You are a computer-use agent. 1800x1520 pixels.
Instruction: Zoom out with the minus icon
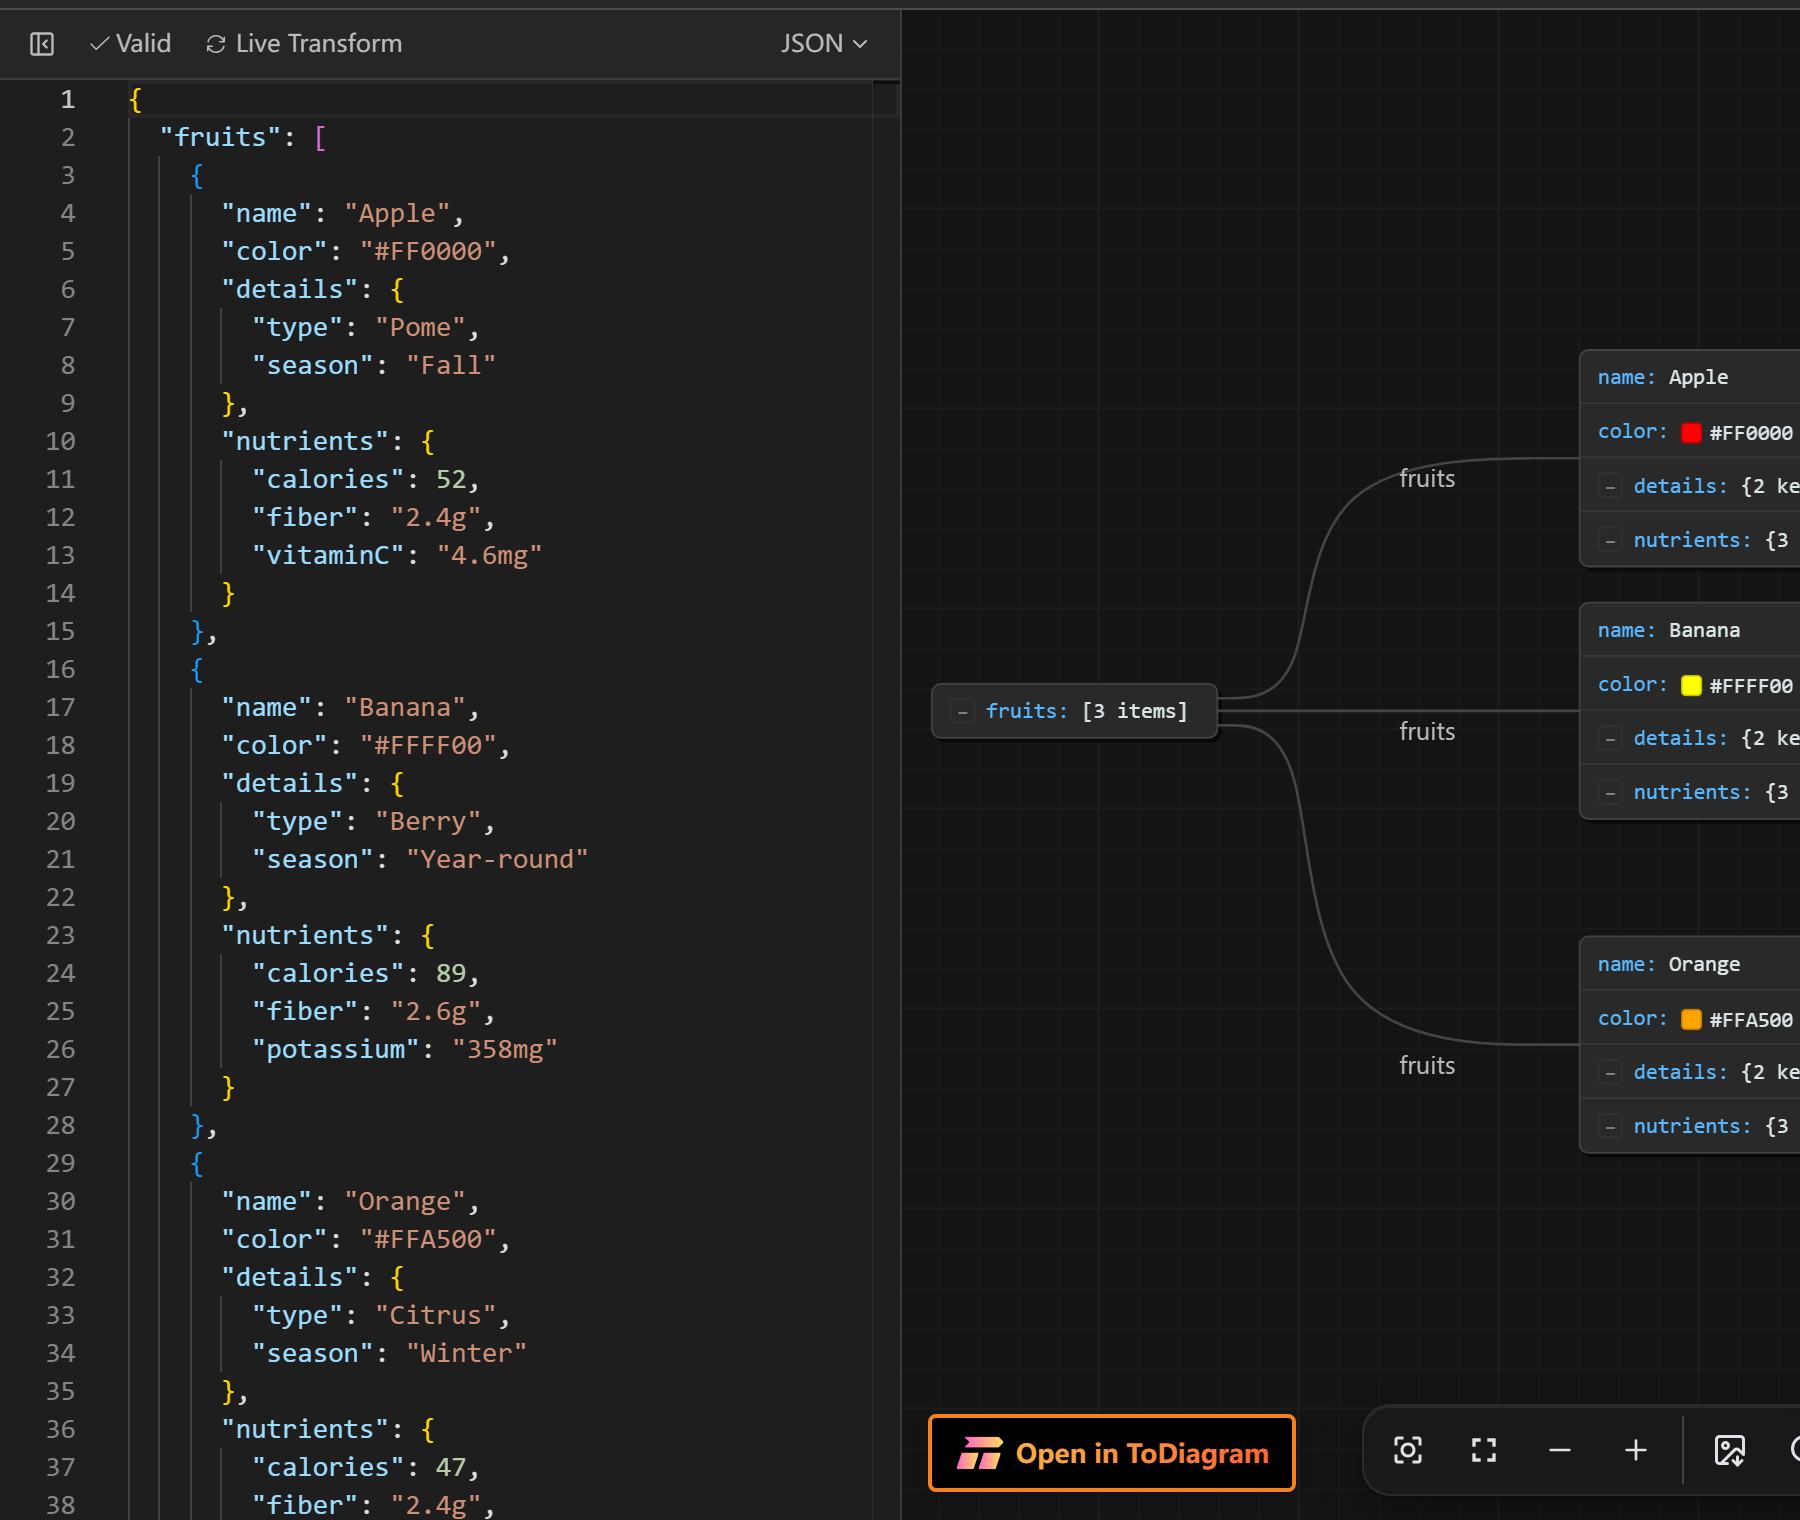1560,1450
